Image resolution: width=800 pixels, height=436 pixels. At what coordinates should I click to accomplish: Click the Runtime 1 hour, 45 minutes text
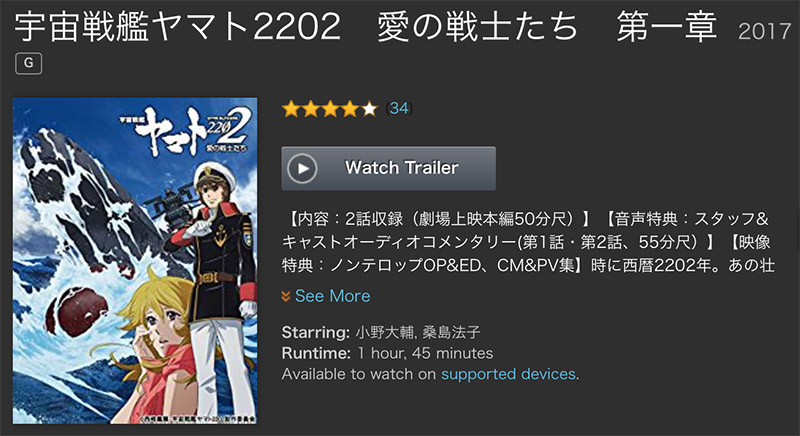click(x=387, y=353)
